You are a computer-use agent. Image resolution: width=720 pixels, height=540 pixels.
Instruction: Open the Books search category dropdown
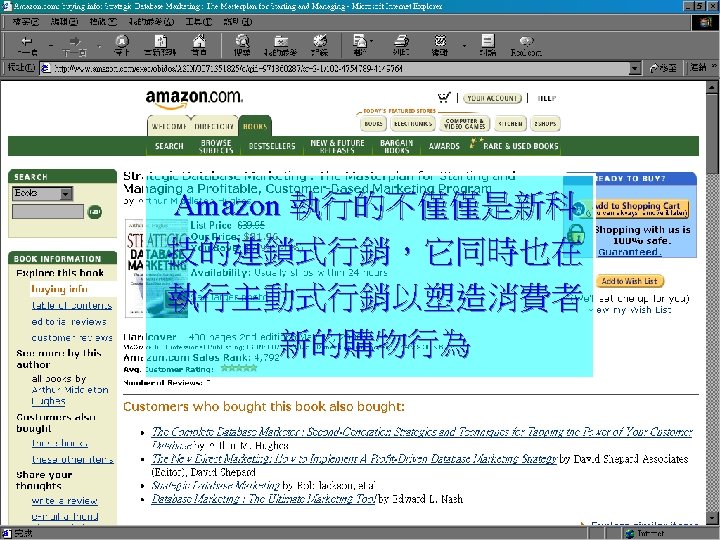pyautogui.click(x=42, y=193)
